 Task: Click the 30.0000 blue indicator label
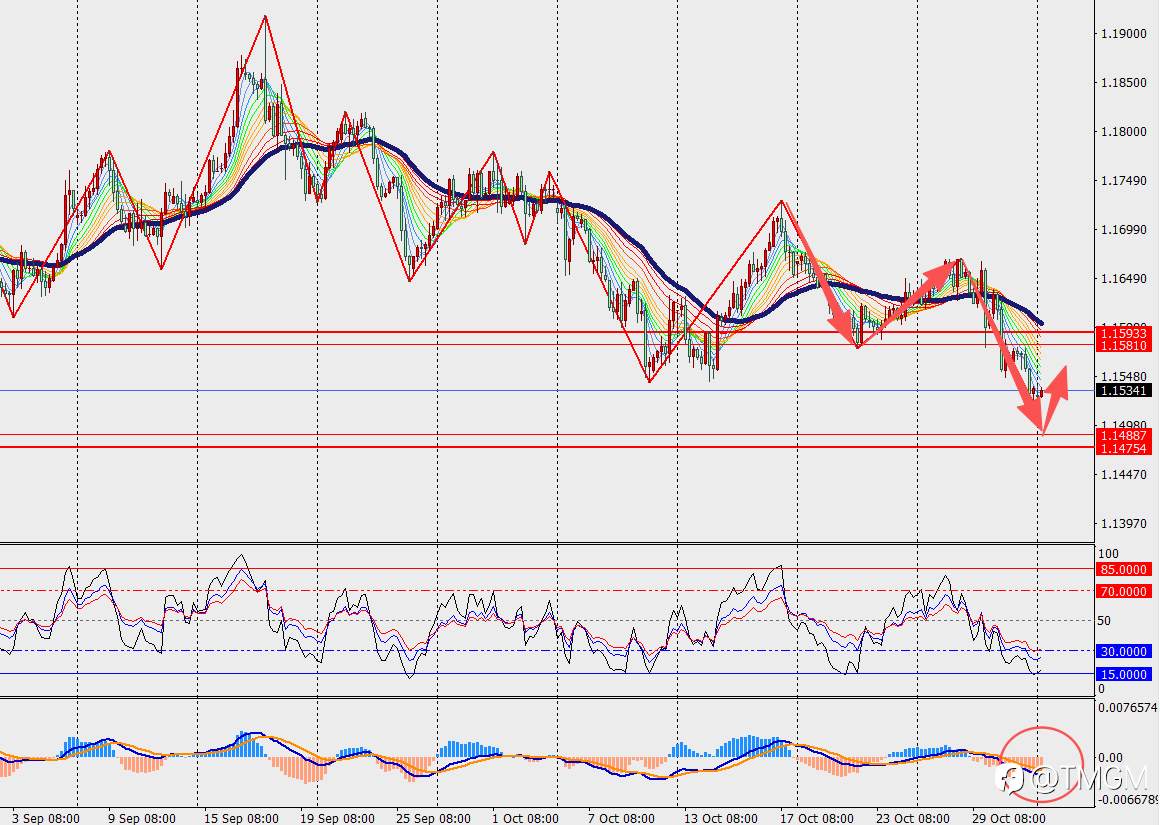point(1124,651)
